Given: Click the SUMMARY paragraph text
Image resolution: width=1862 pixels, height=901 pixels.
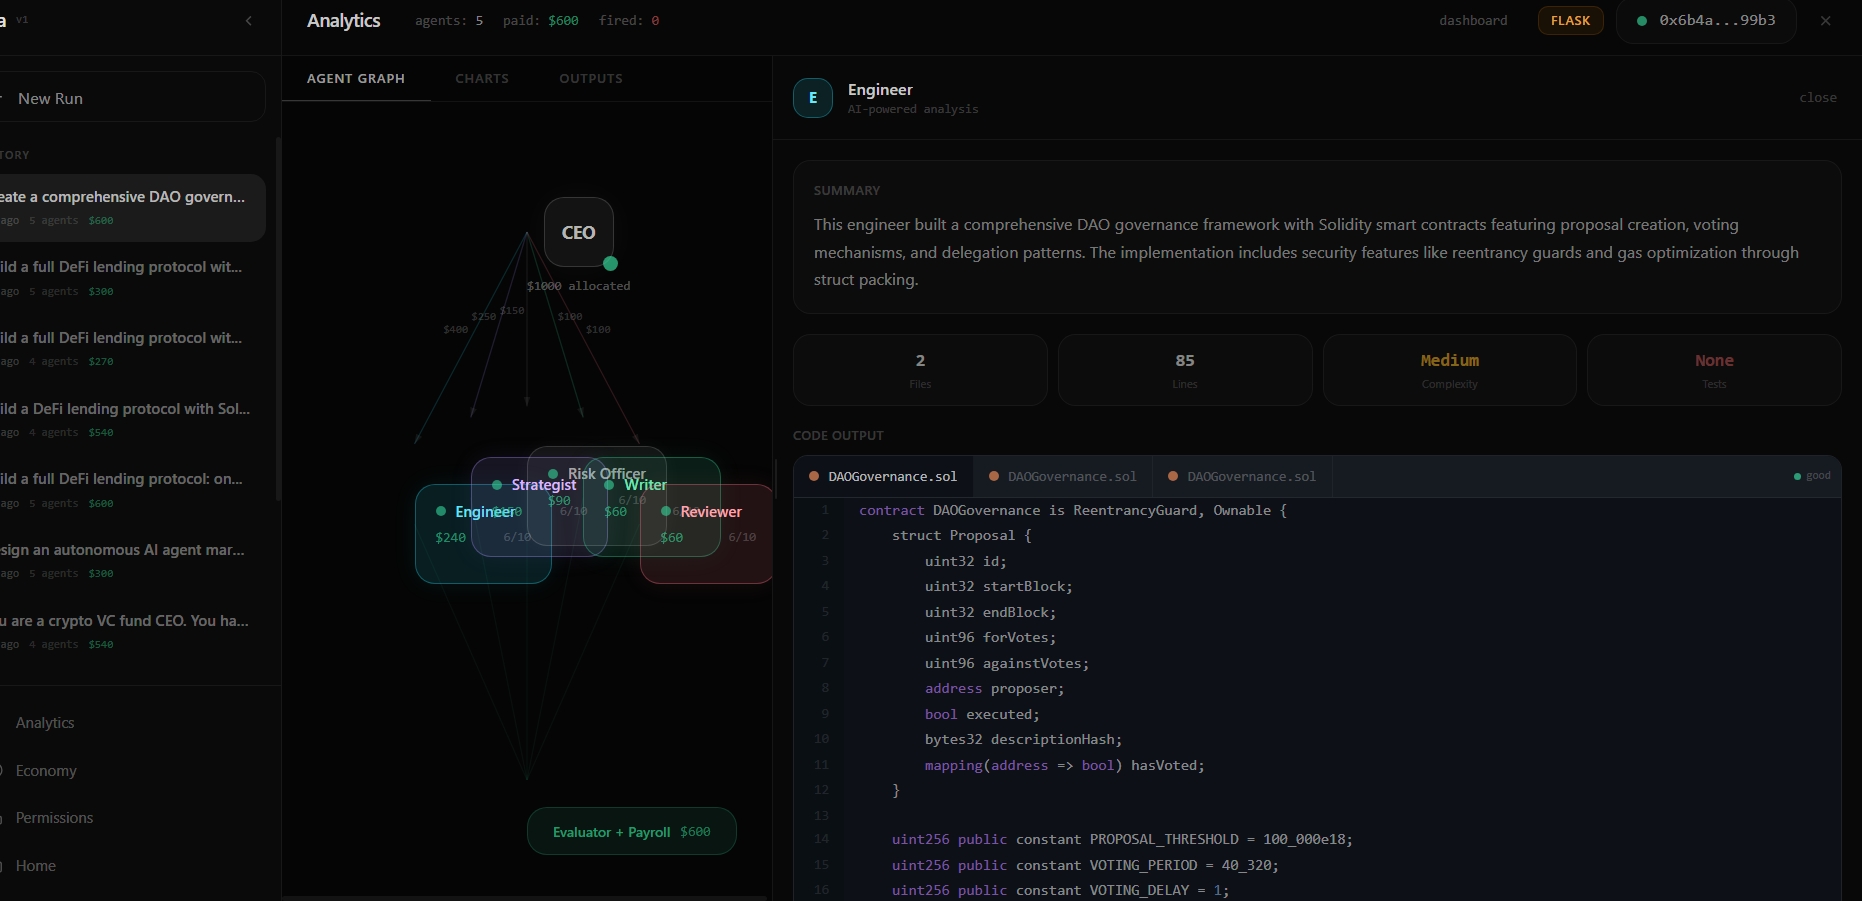Looking at the screenshot, I should pyautogui.click(x=1306, y=252).
